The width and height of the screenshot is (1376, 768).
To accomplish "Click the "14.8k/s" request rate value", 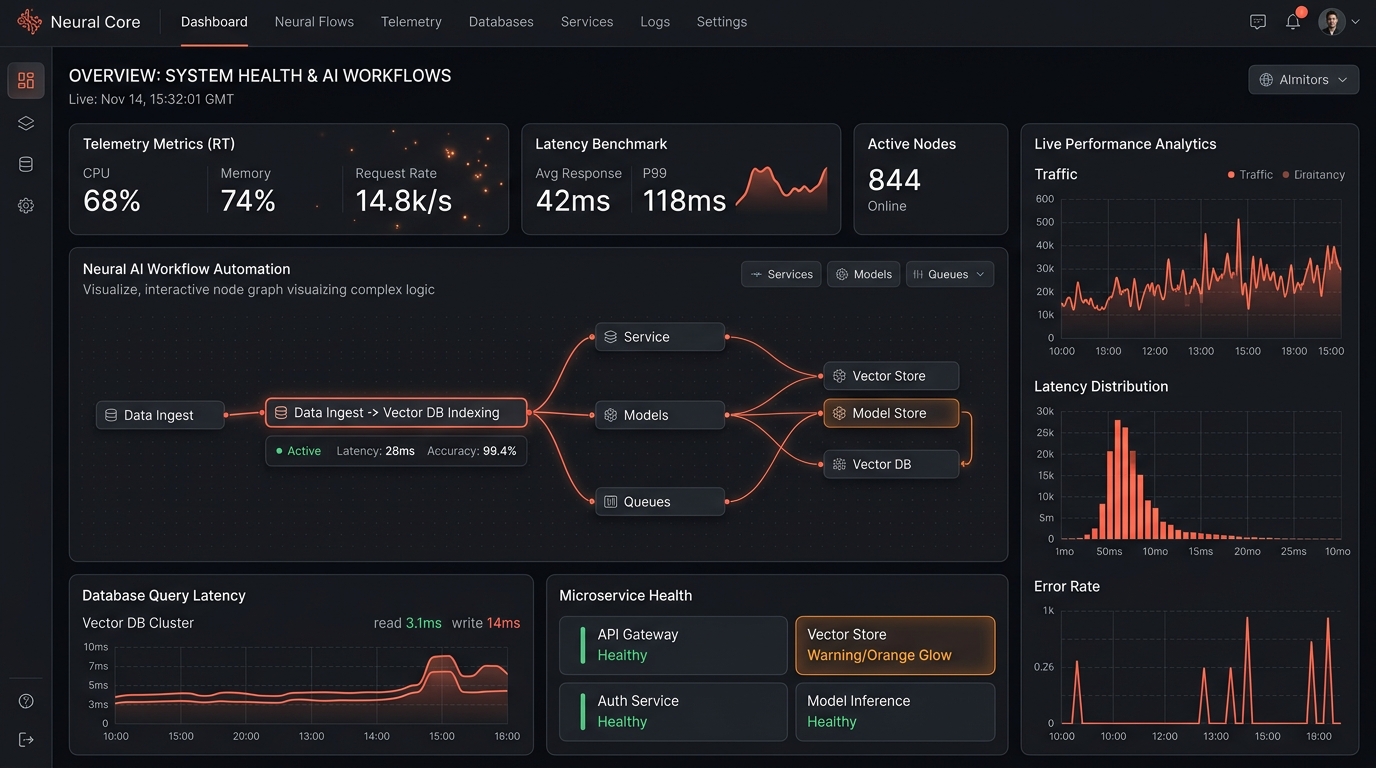I will [404, 201].
